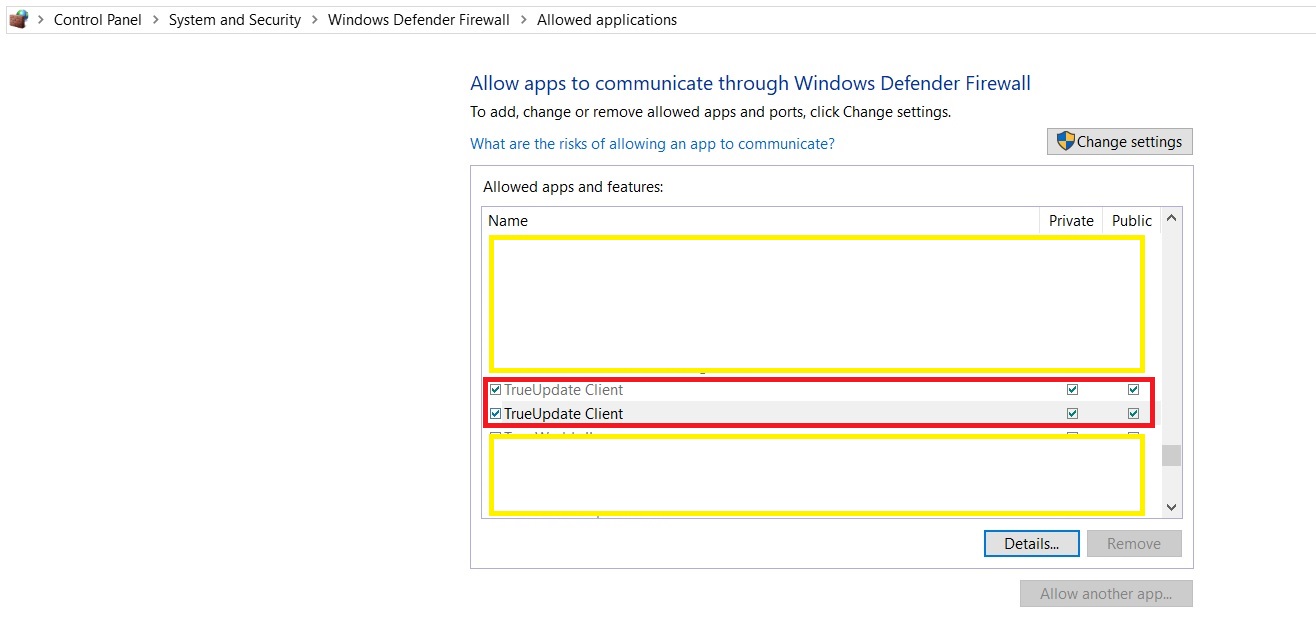Image resolution: width=1316 pixels, height=643 pixels.
Task: Click the Control Panel icon in address bar
Action: 18,19
